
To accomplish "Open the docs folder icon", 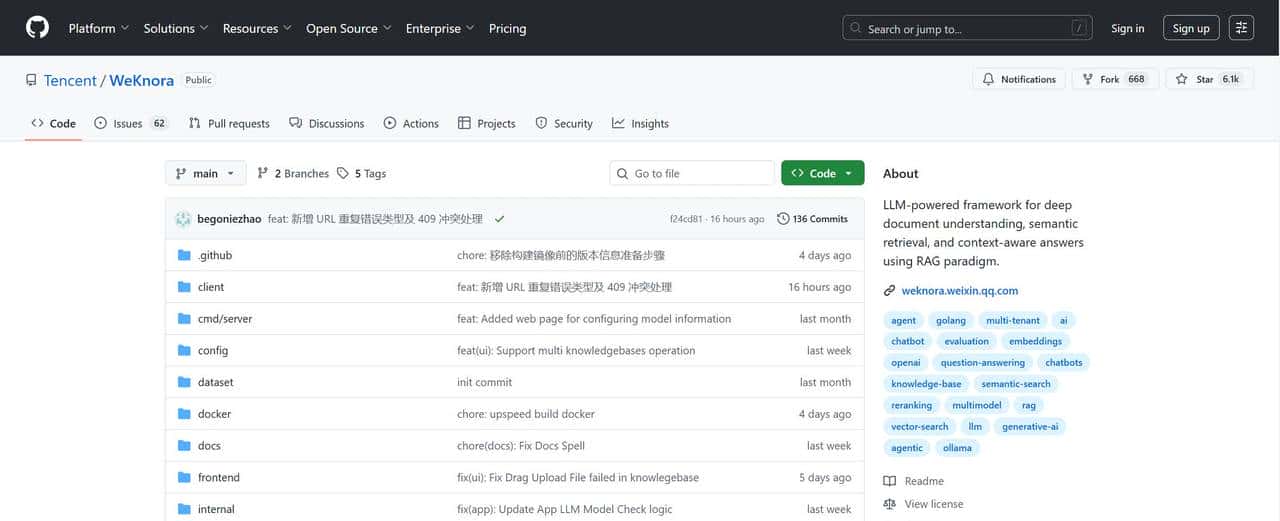I will pos(184,445).
